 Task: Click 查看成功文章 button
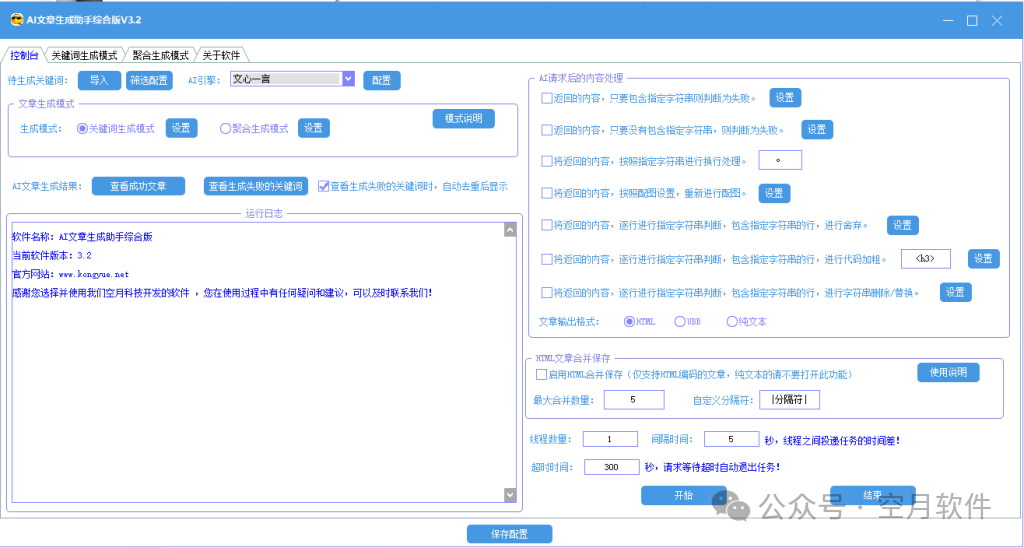(138, 186)
